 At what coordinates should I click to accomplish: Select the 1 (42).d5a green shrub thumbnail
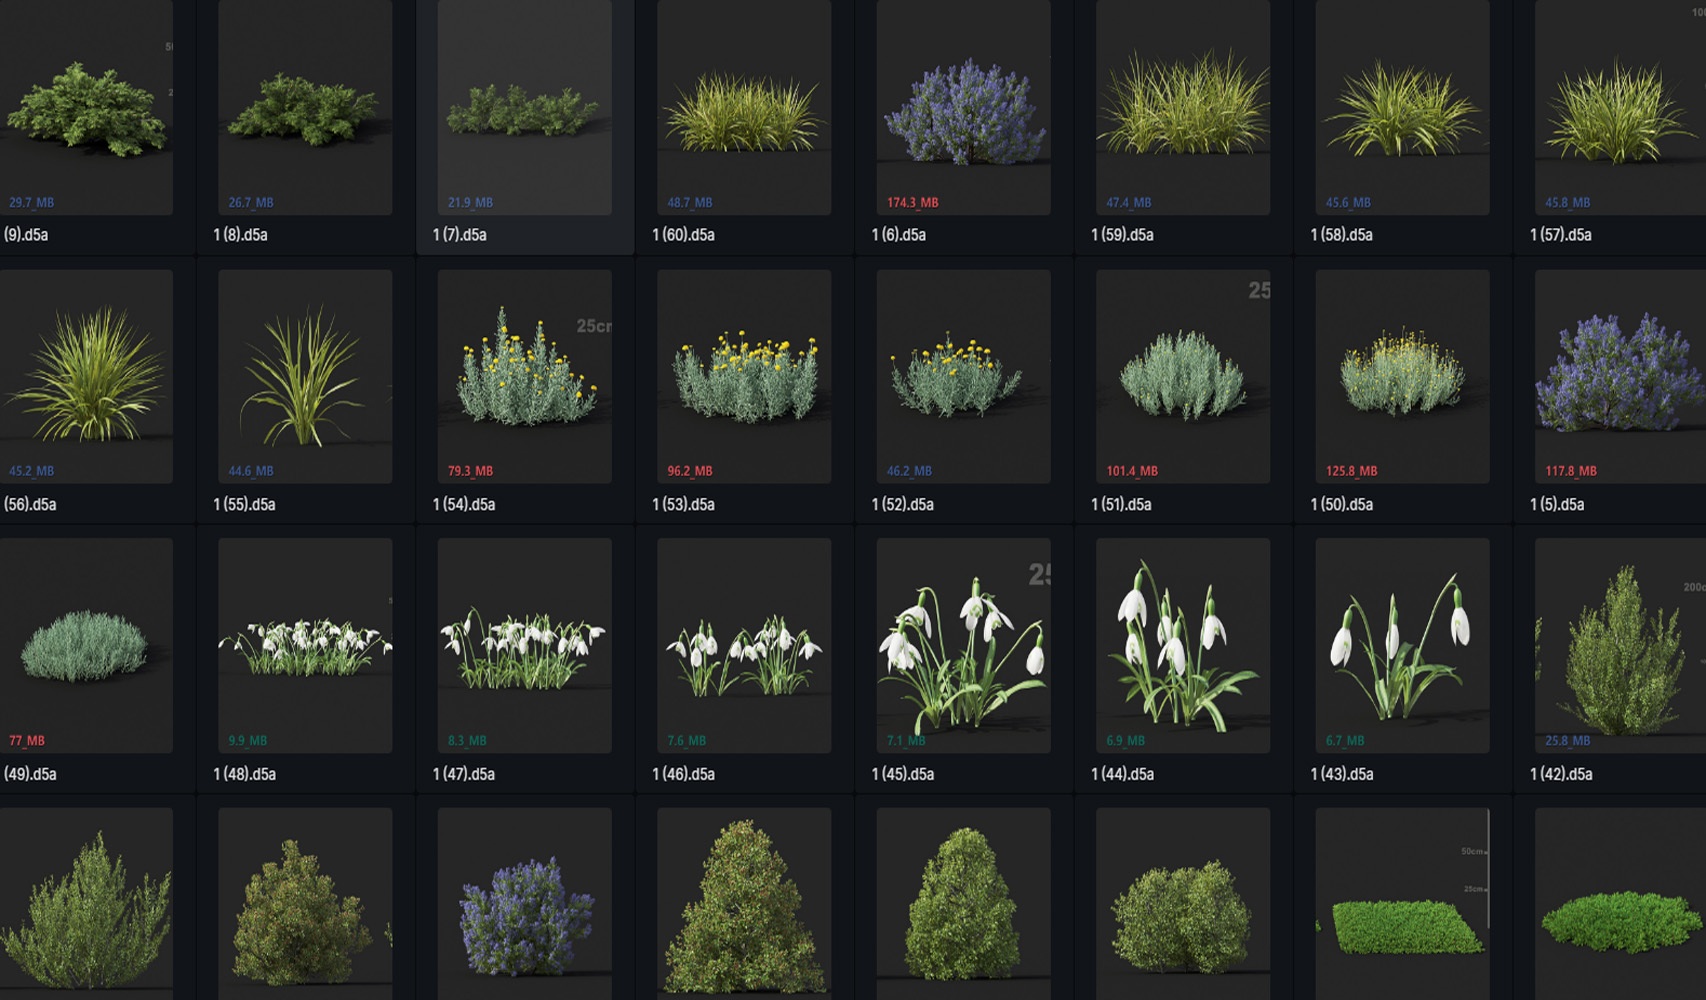(1620, 645)
